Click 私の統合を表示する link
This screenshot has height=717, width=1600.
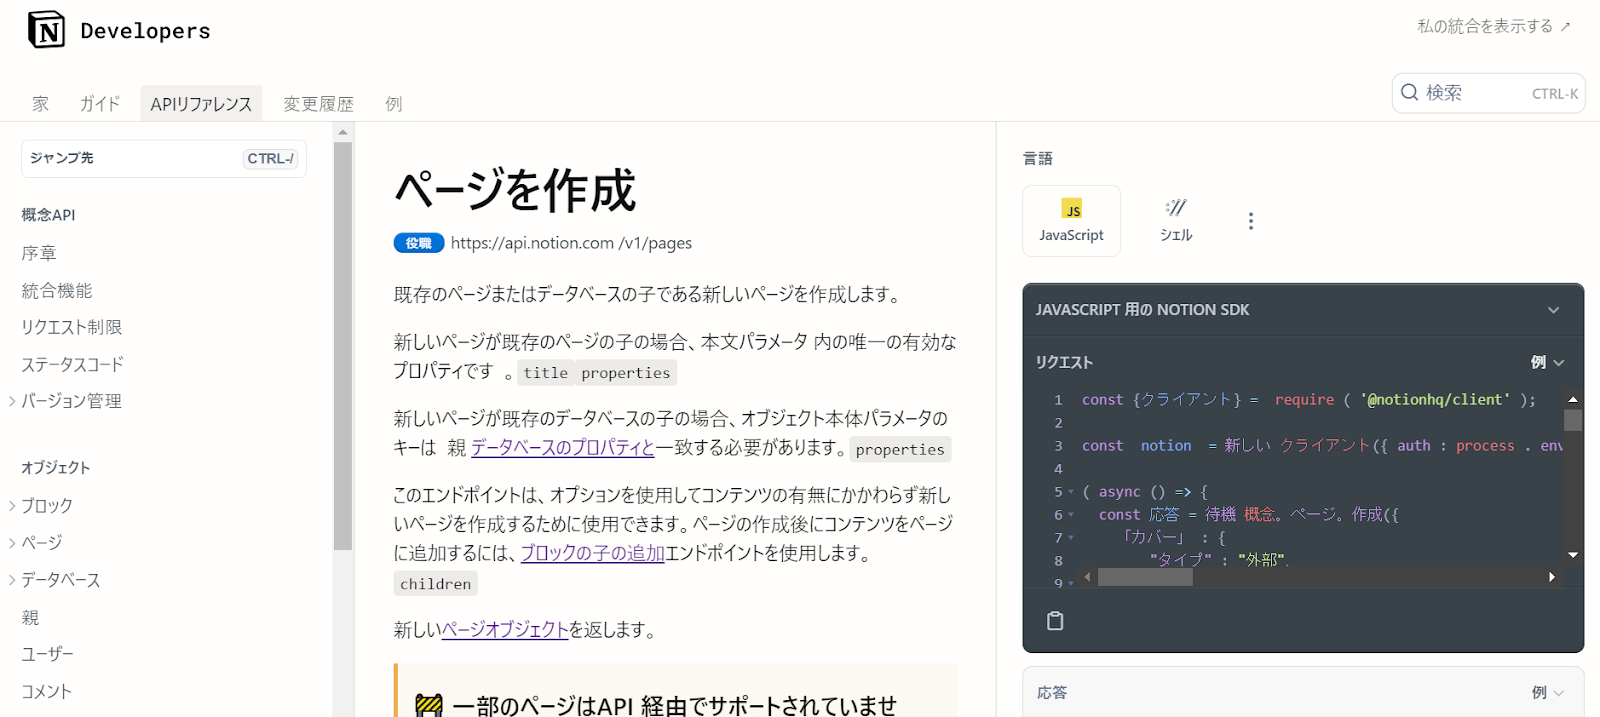pyautogui.click(x=1494, y=26)
